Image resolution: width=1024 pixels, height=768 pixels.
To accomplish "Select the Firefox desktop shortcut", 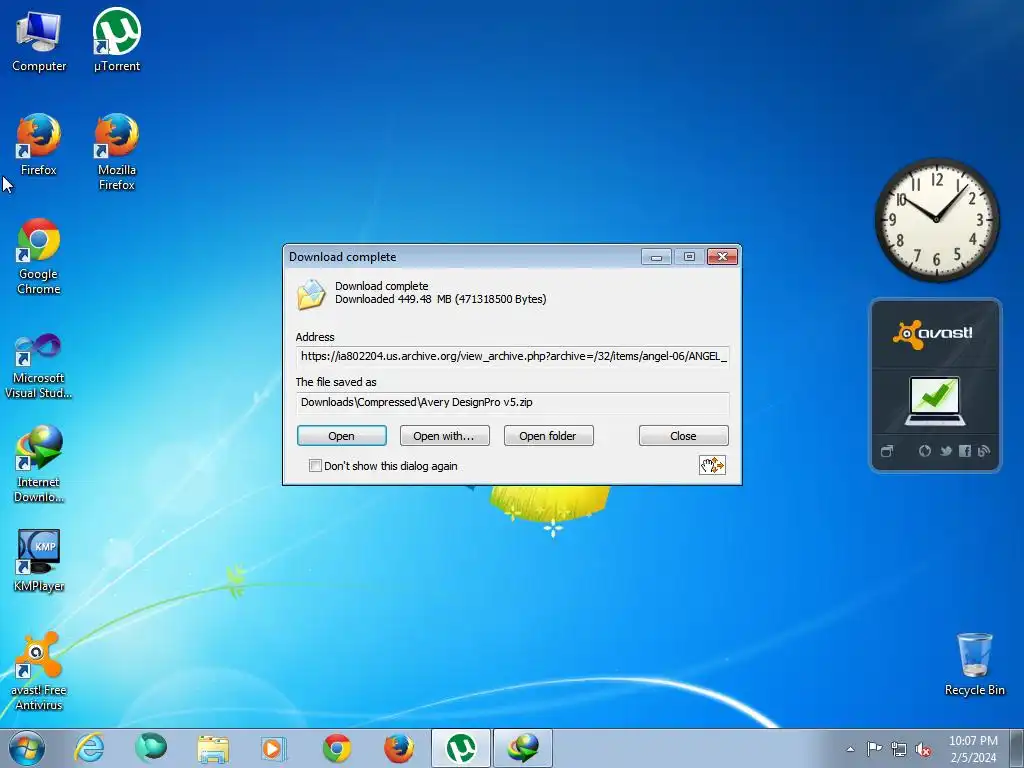I will (39, 144).
